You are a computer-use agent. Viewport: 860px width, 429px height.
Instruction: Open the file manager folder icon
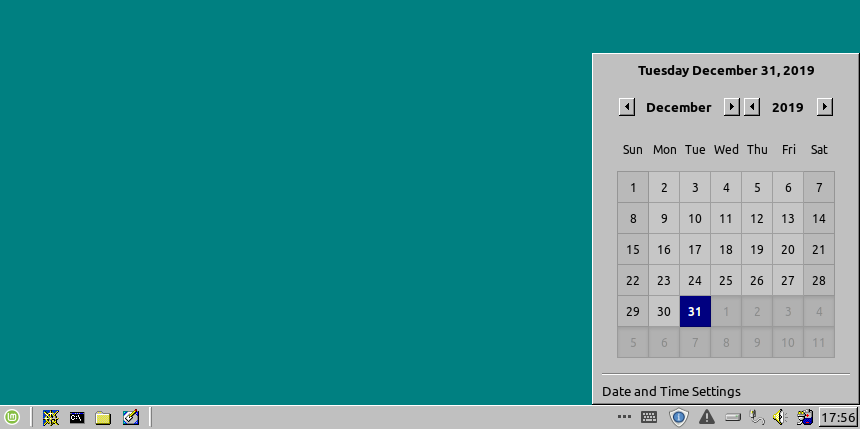coord(103,417)
